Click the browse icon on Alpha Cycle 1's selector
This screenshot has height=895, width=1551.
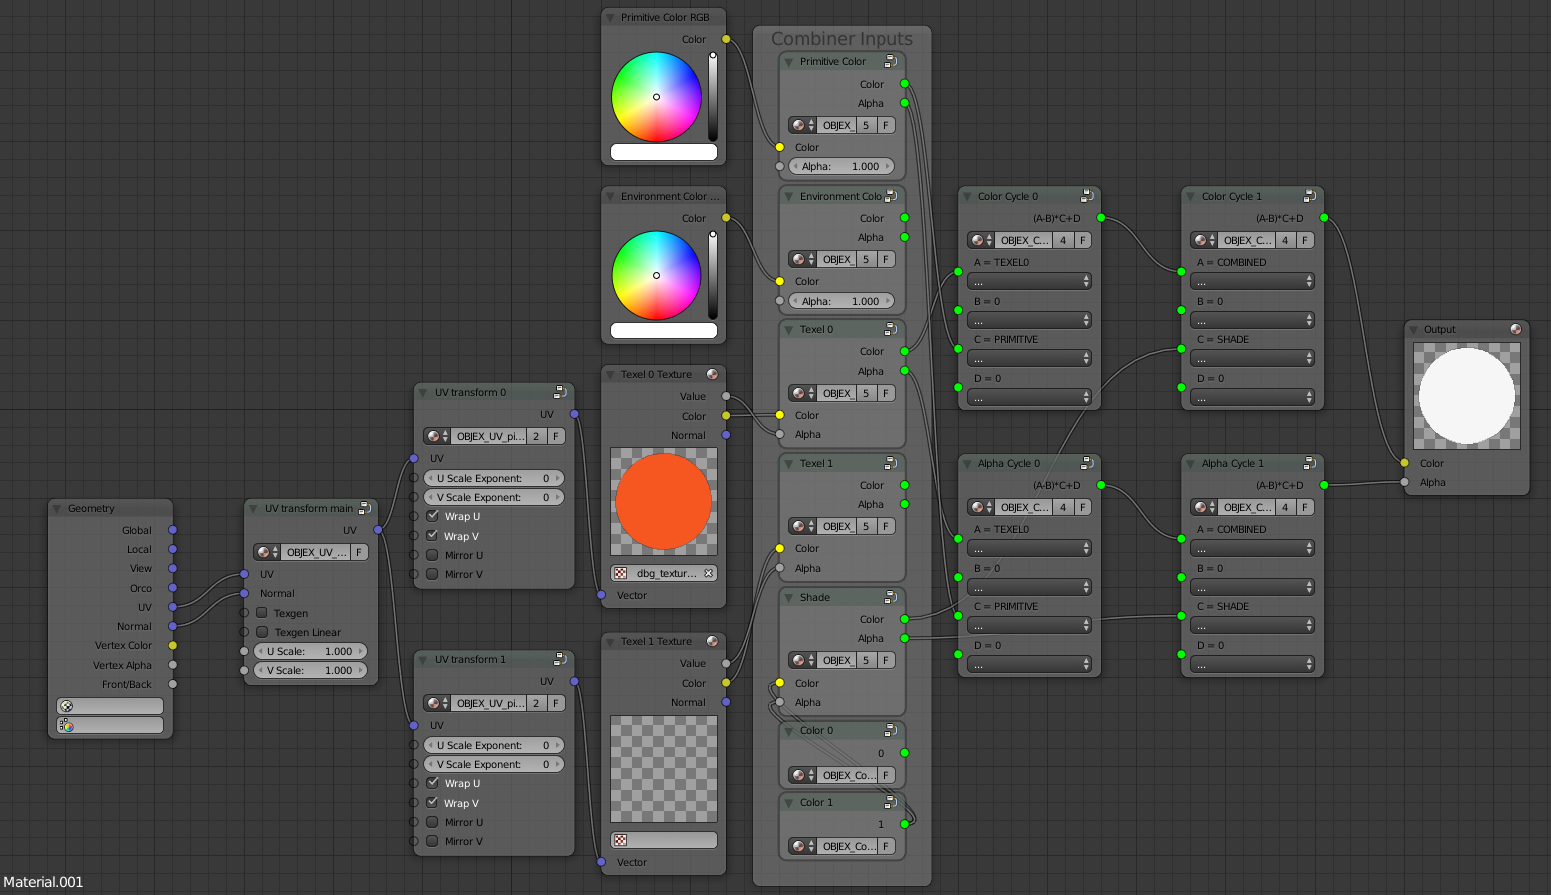1203,507
